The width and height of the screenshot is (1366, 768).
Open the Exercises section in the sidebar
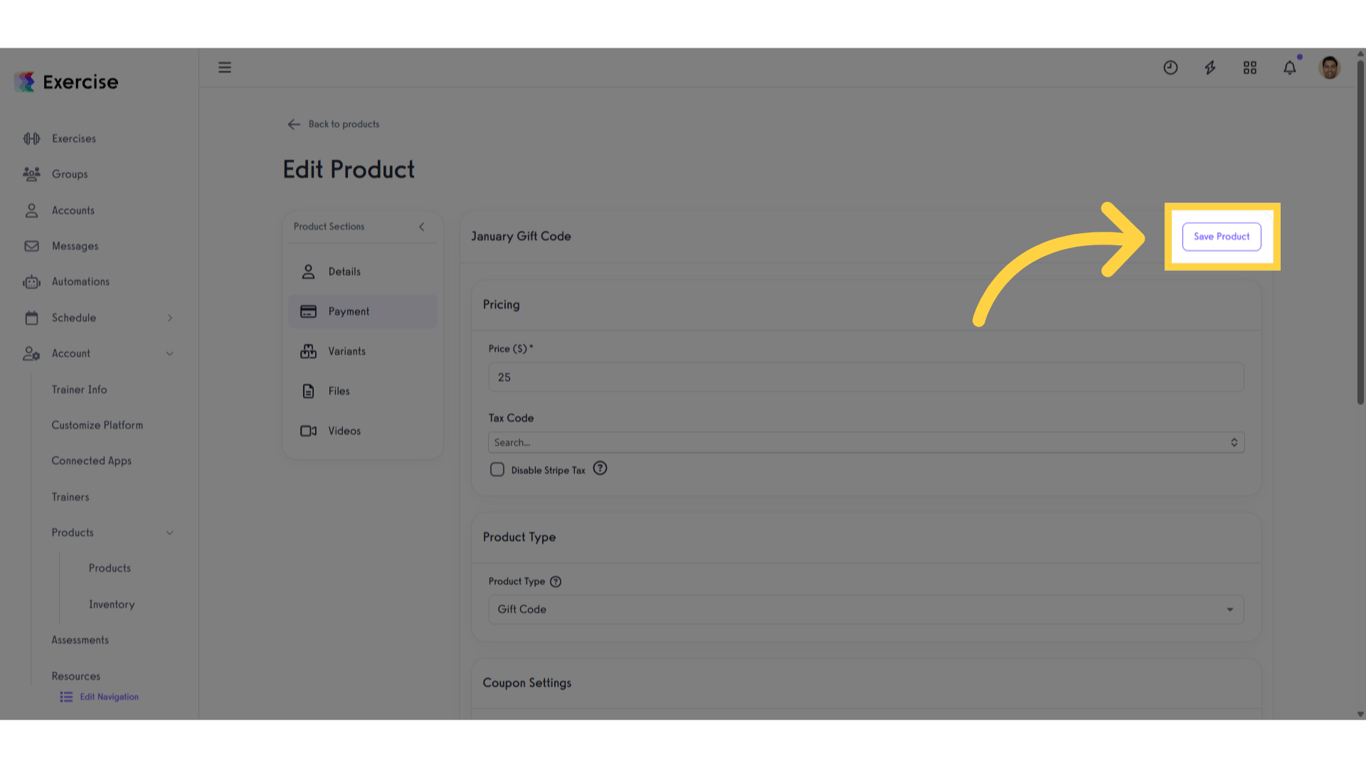(74, 138)
